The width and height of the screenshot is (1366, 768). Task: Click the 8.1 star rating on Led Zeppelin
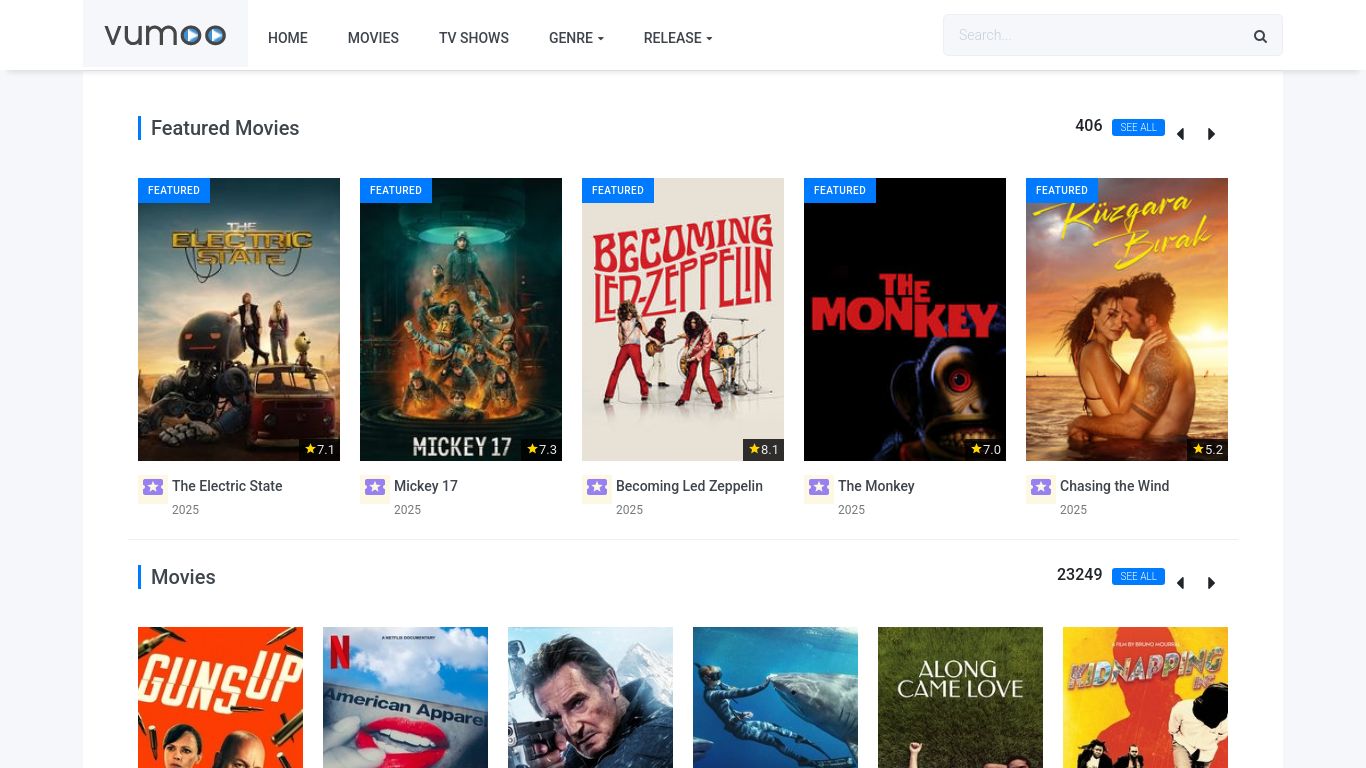pos(763,450)
